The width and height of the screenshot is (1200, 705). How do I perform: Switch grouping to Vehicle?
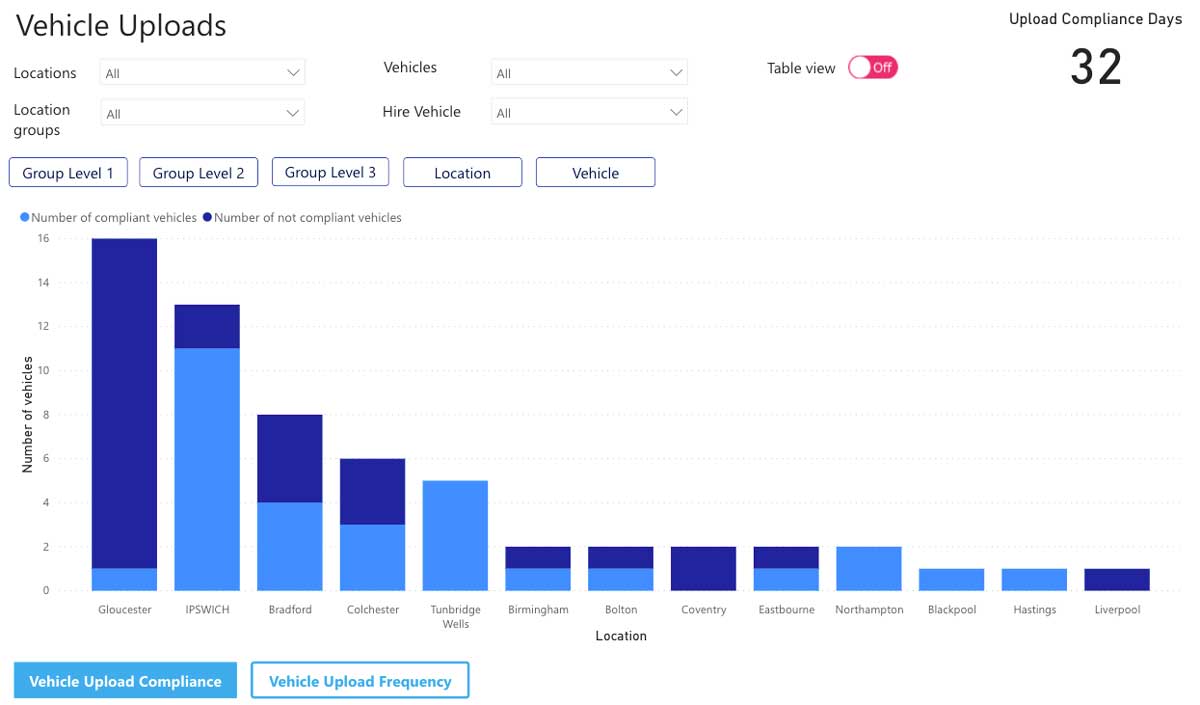(x=595, y=173)
